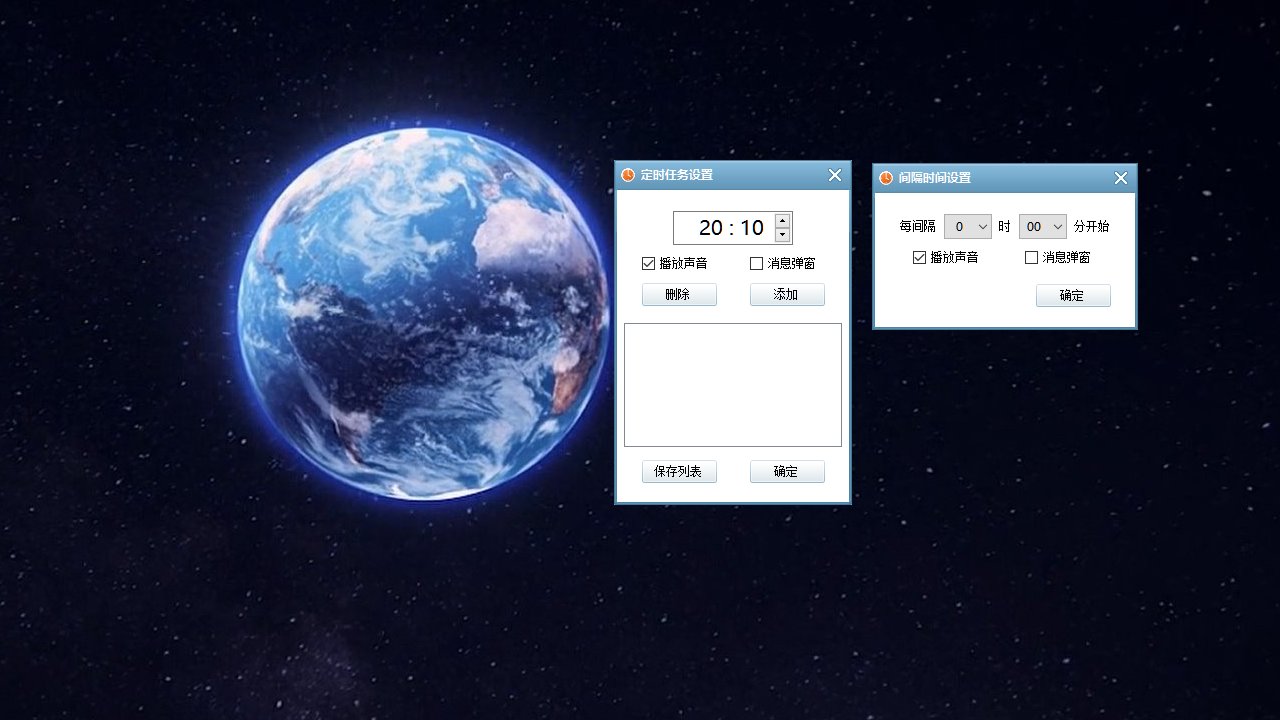Open the interval minute dropdown showing 00
Screen dimensions: 1280x720
1042,226
